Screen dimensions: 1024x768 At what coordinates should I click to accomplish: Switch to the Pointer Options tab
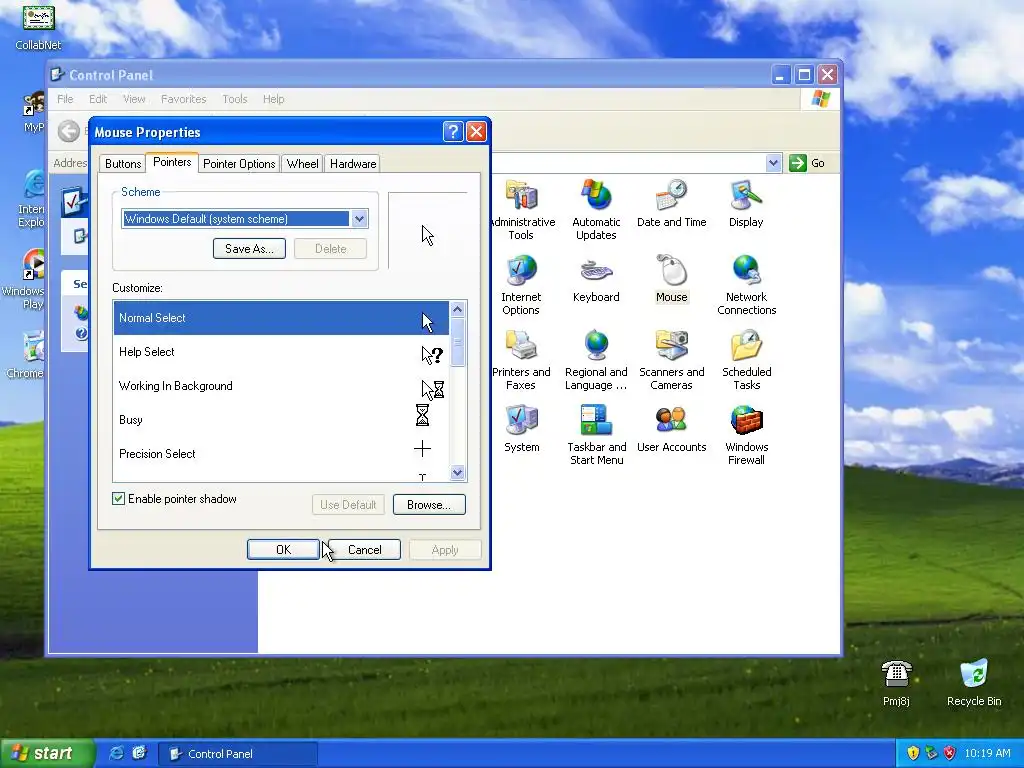point(239,164)
